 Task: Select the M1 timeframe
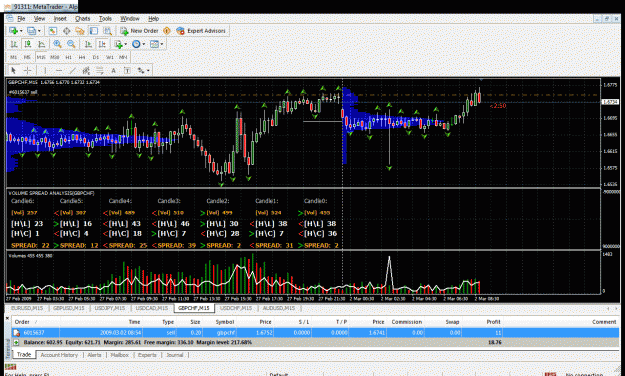pos(14,57)
